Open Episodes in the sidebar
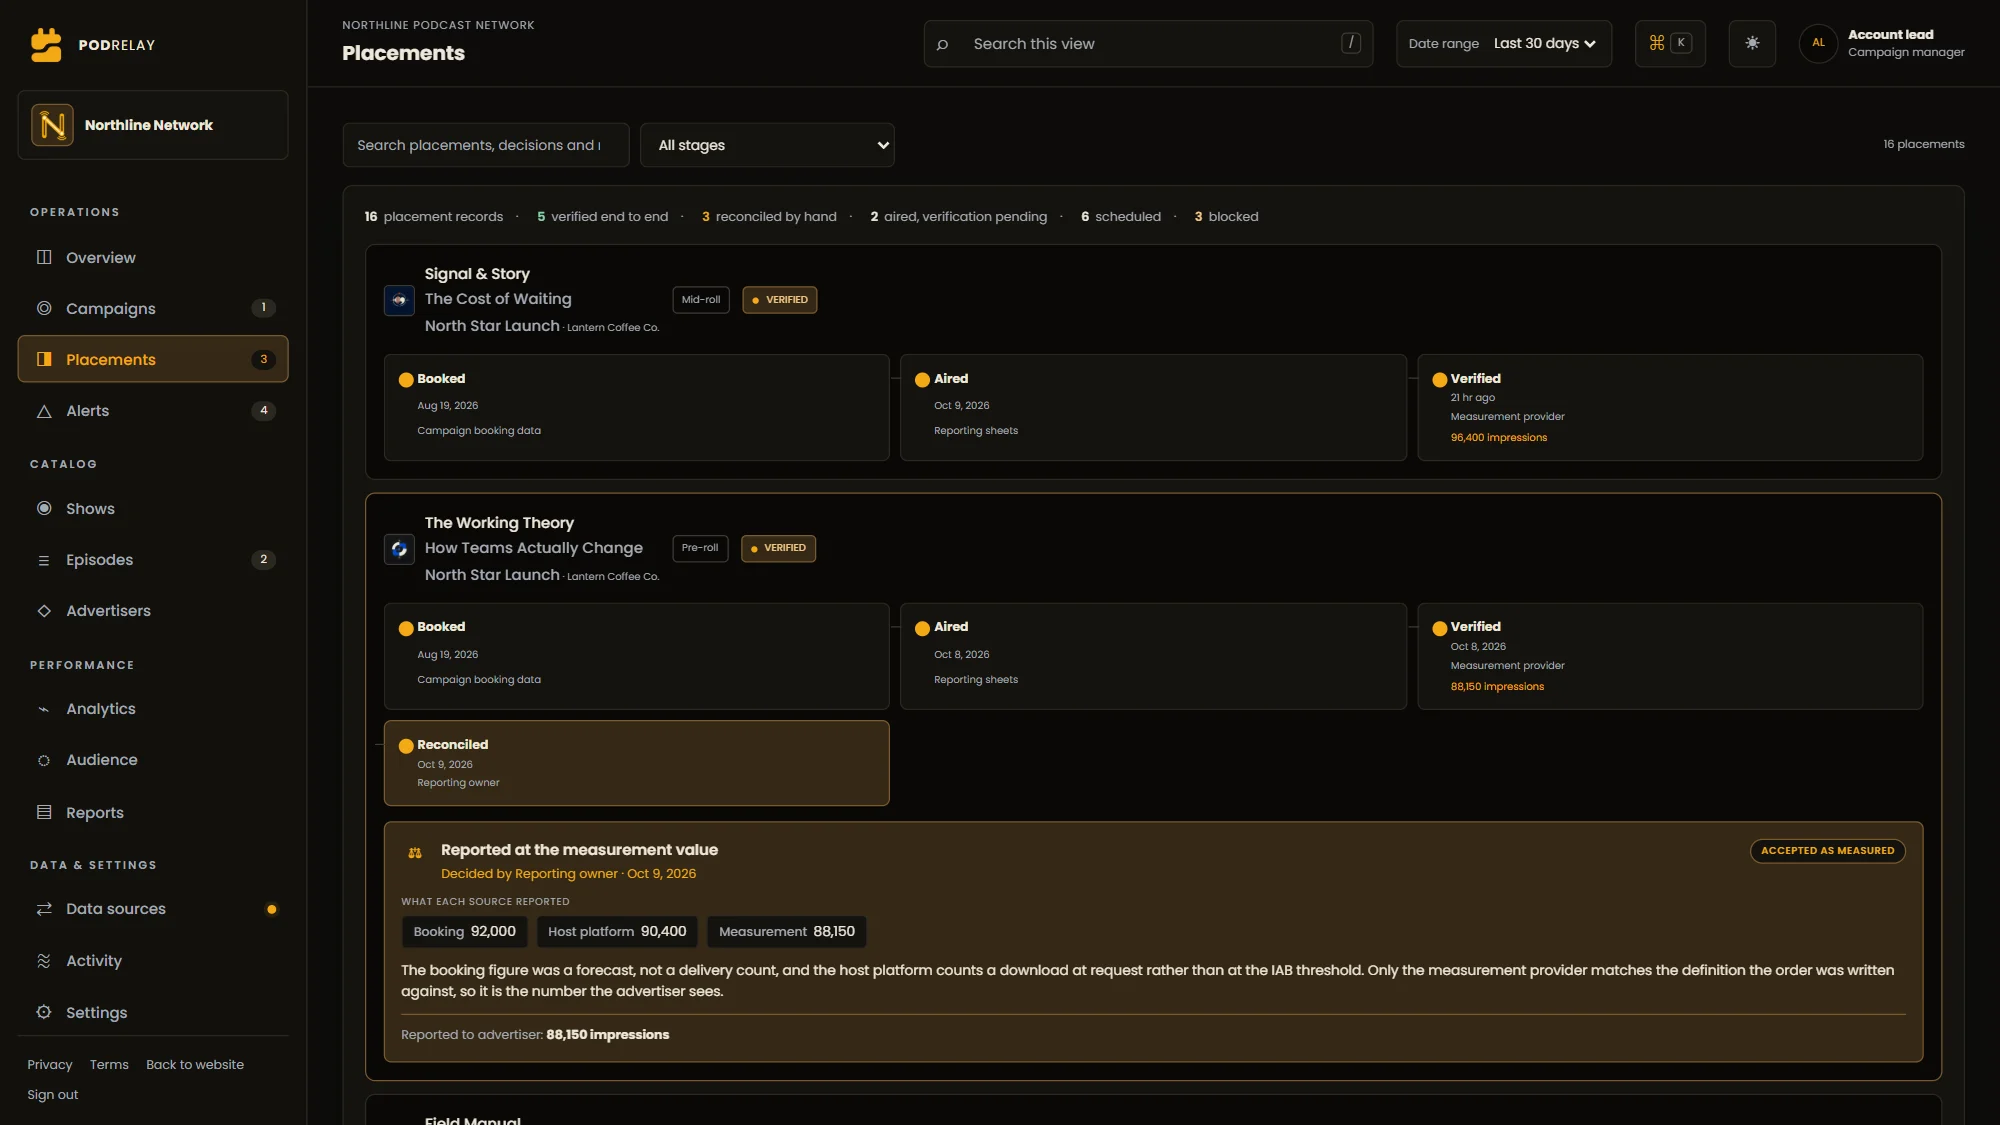This screenshot has width=2000, height=1125. pyautogui.click(x=153, y=559)
